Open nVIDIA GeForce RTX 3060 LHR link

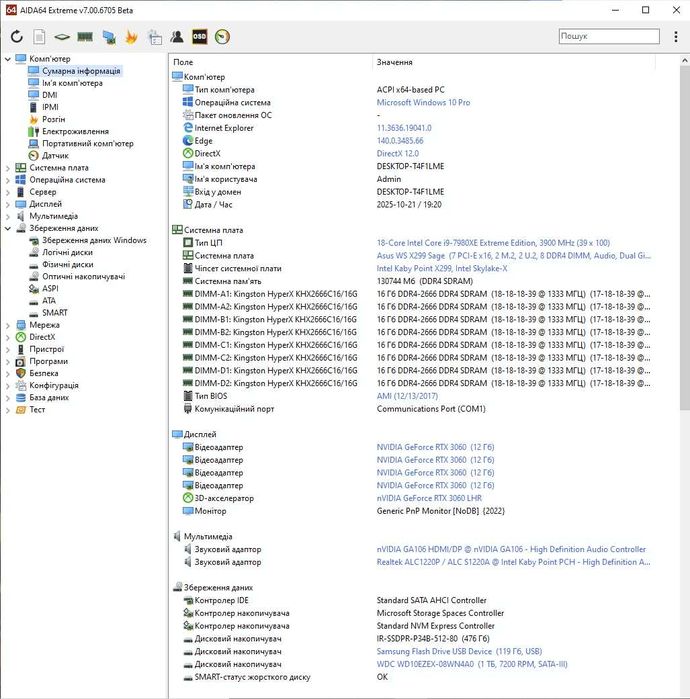coord(429,498)
